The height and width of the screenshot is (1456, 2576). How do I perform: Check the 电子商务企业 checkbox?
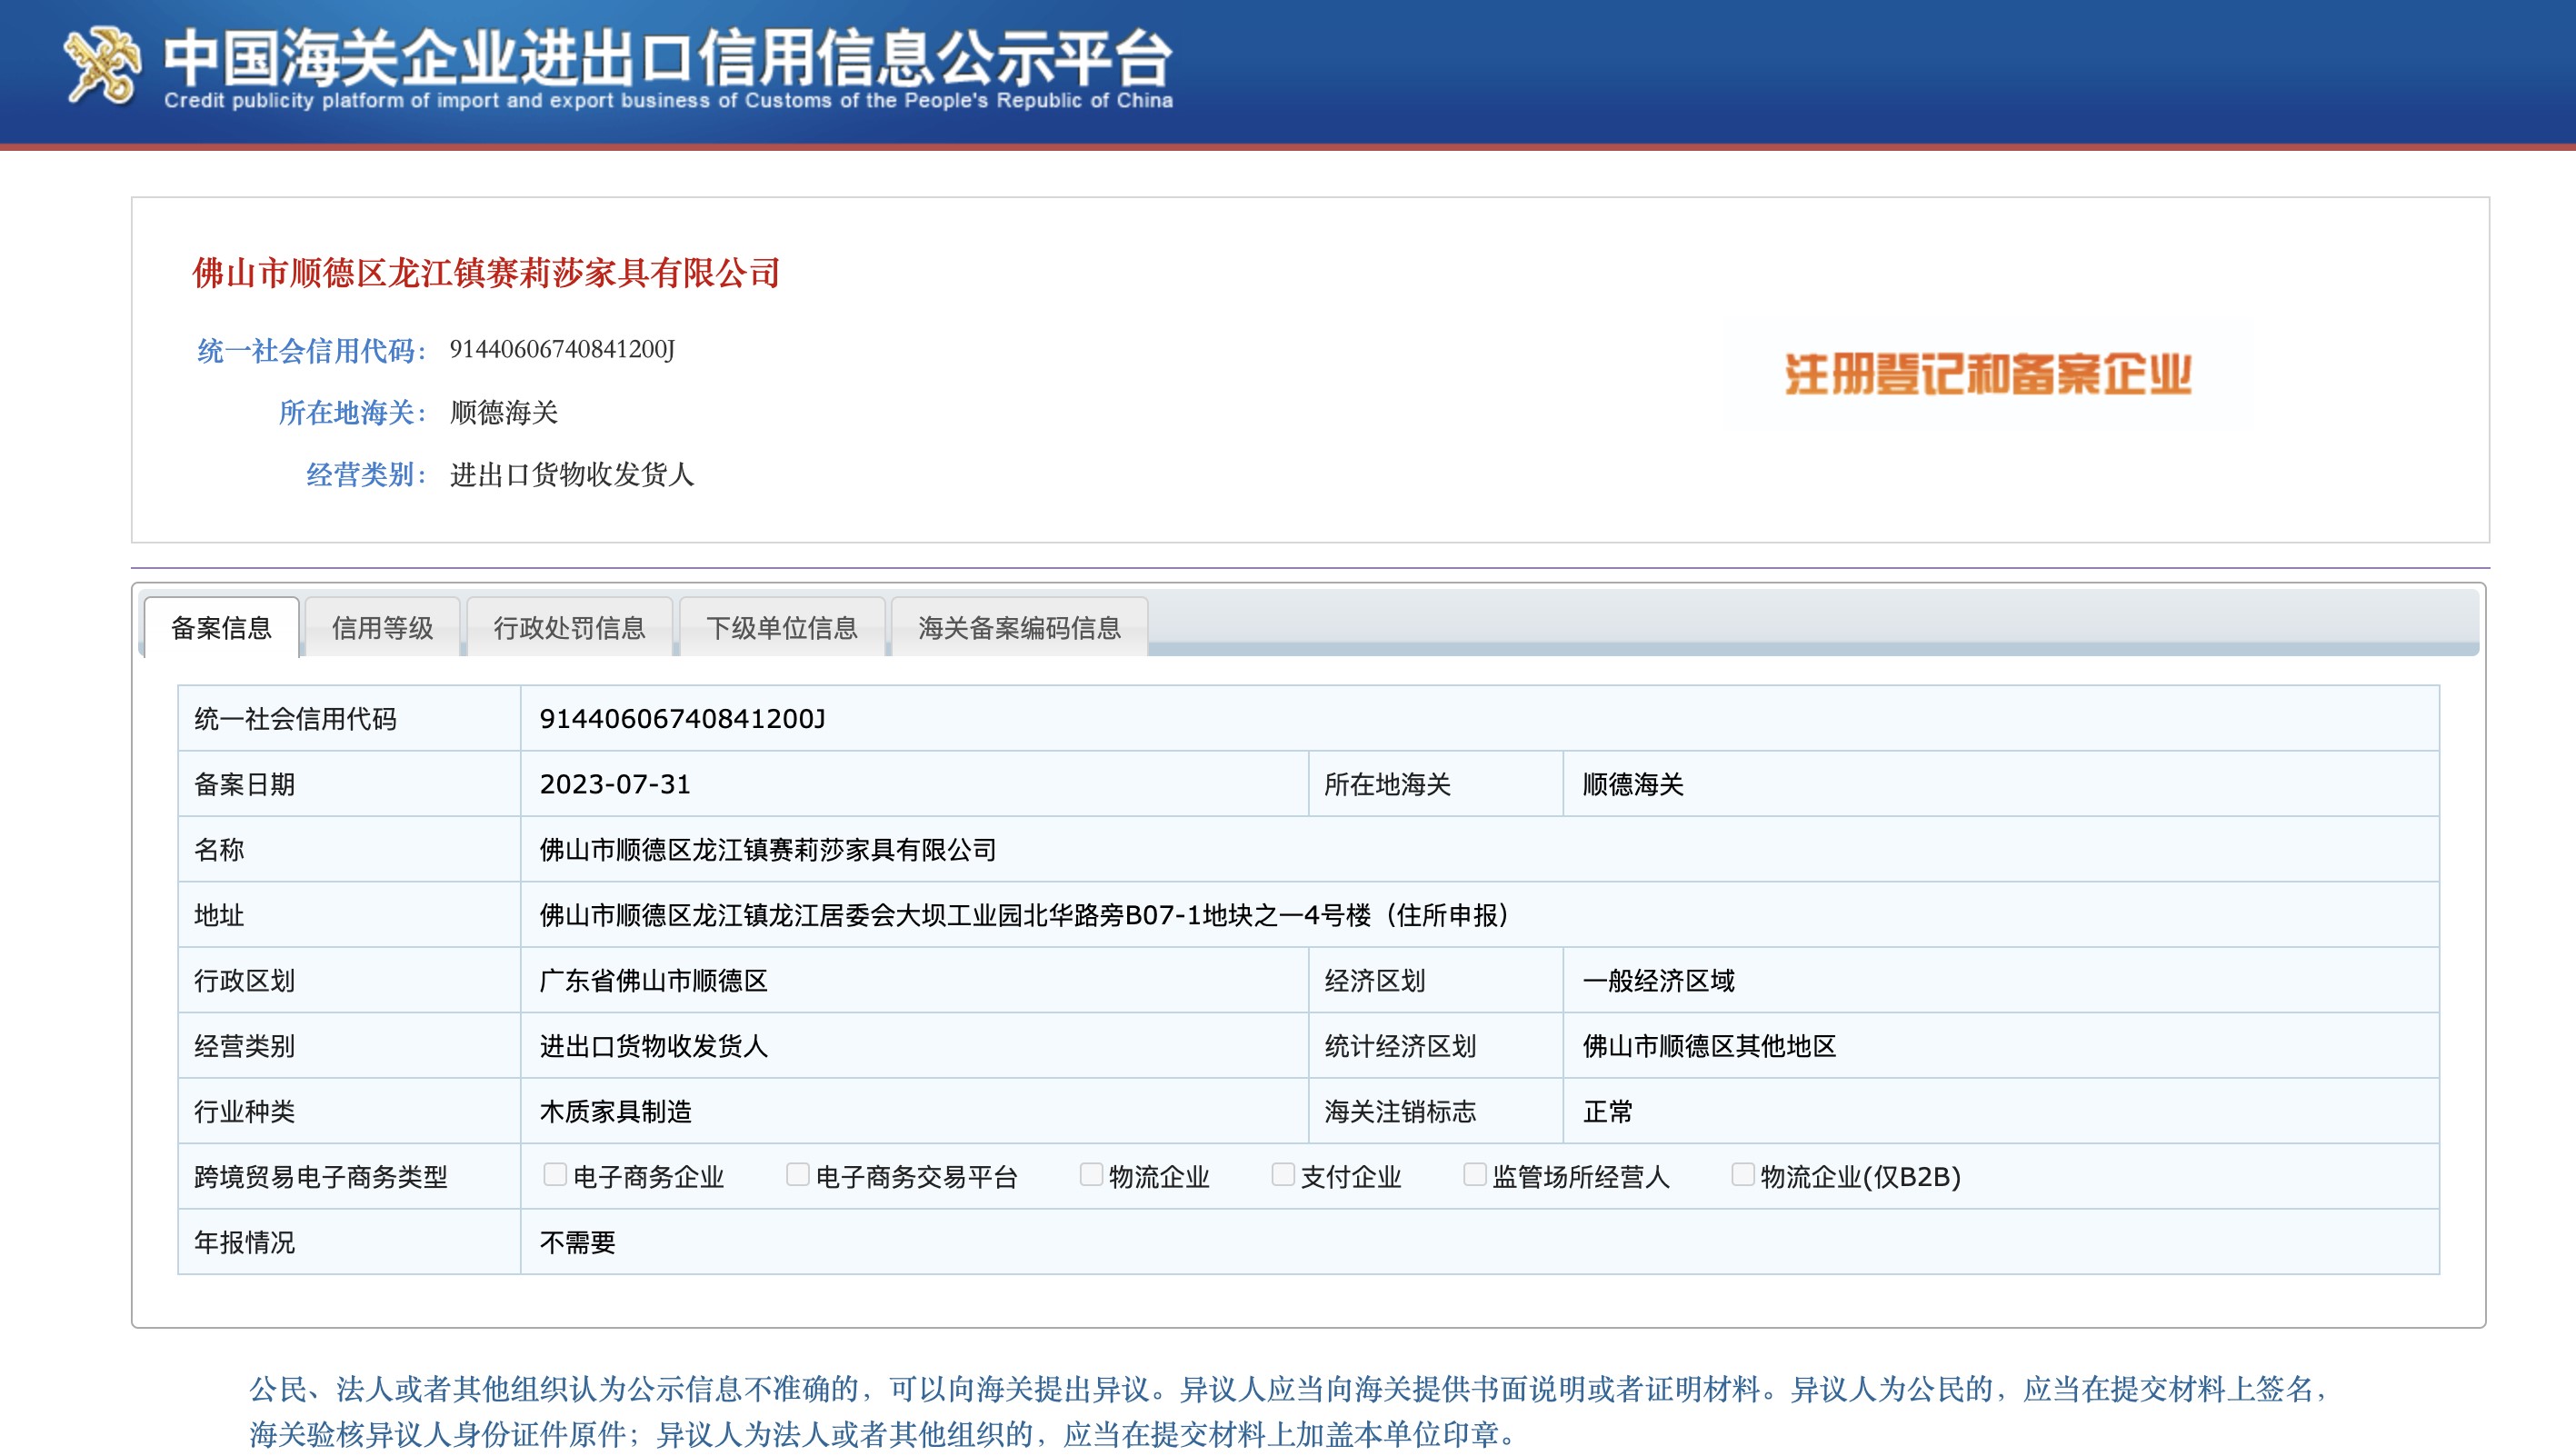tap(554, 1174)
